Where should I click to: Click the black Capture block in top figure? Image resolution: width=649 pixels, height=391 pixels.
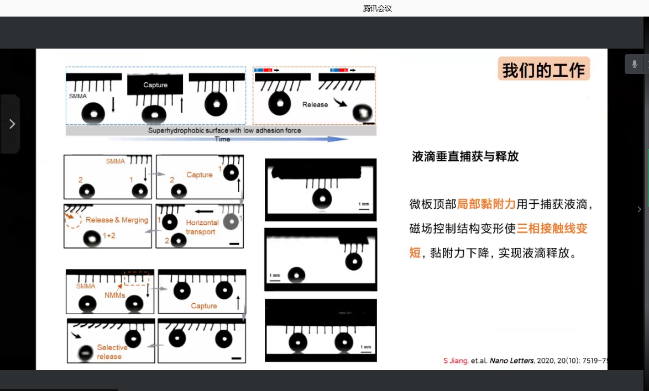coord(155,85)
